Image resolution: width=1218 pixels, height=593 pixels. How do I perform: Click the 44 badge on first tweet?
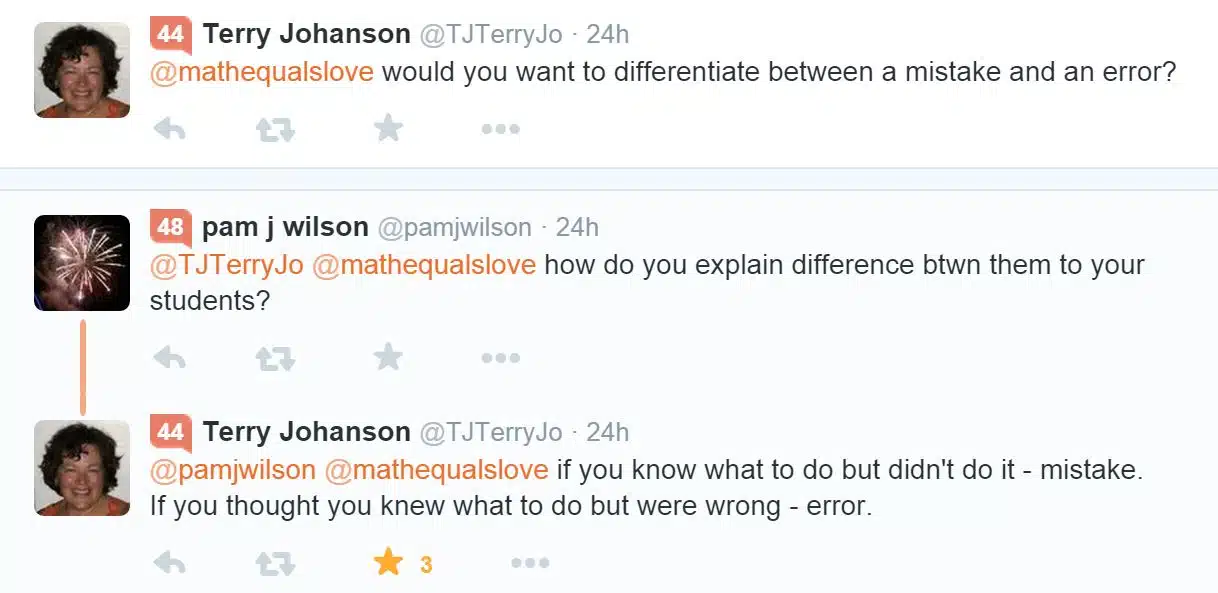[x=170, y=35]
